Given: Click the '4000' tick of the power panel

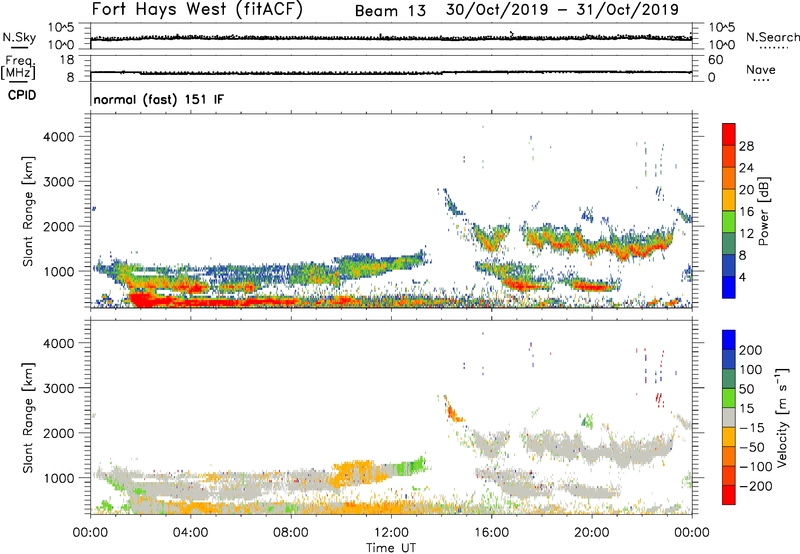Looking at the screenshot, I should point(59,136).
